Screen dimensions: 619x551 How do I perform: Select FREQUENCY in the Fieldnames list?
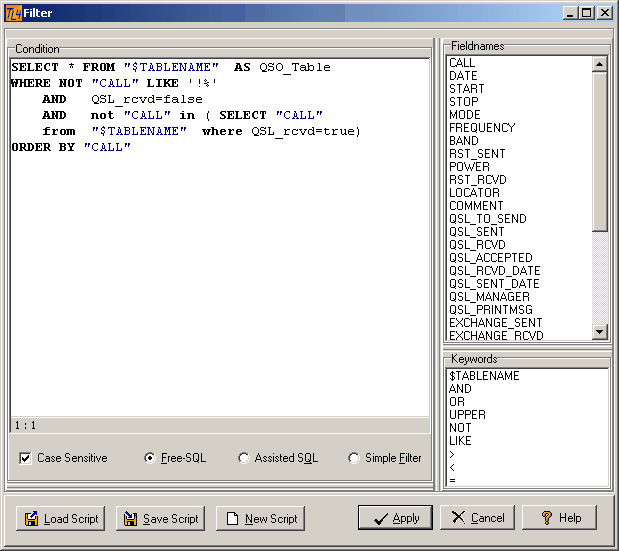[x=482, y=128]
